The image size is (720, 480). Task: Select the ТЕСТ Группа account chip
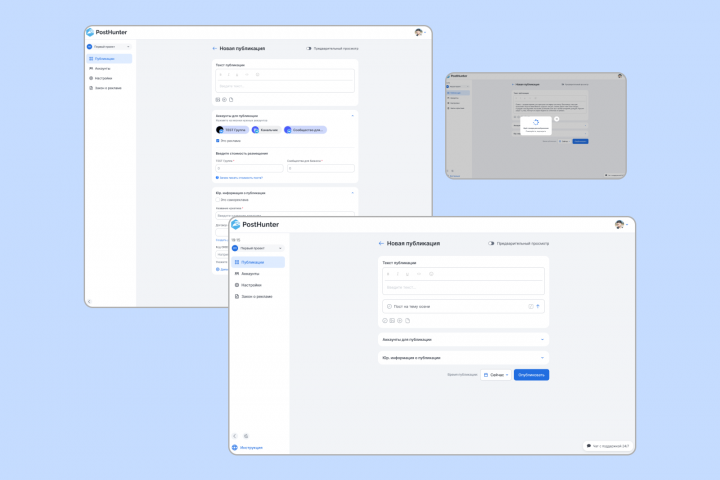tap(232, 130)
